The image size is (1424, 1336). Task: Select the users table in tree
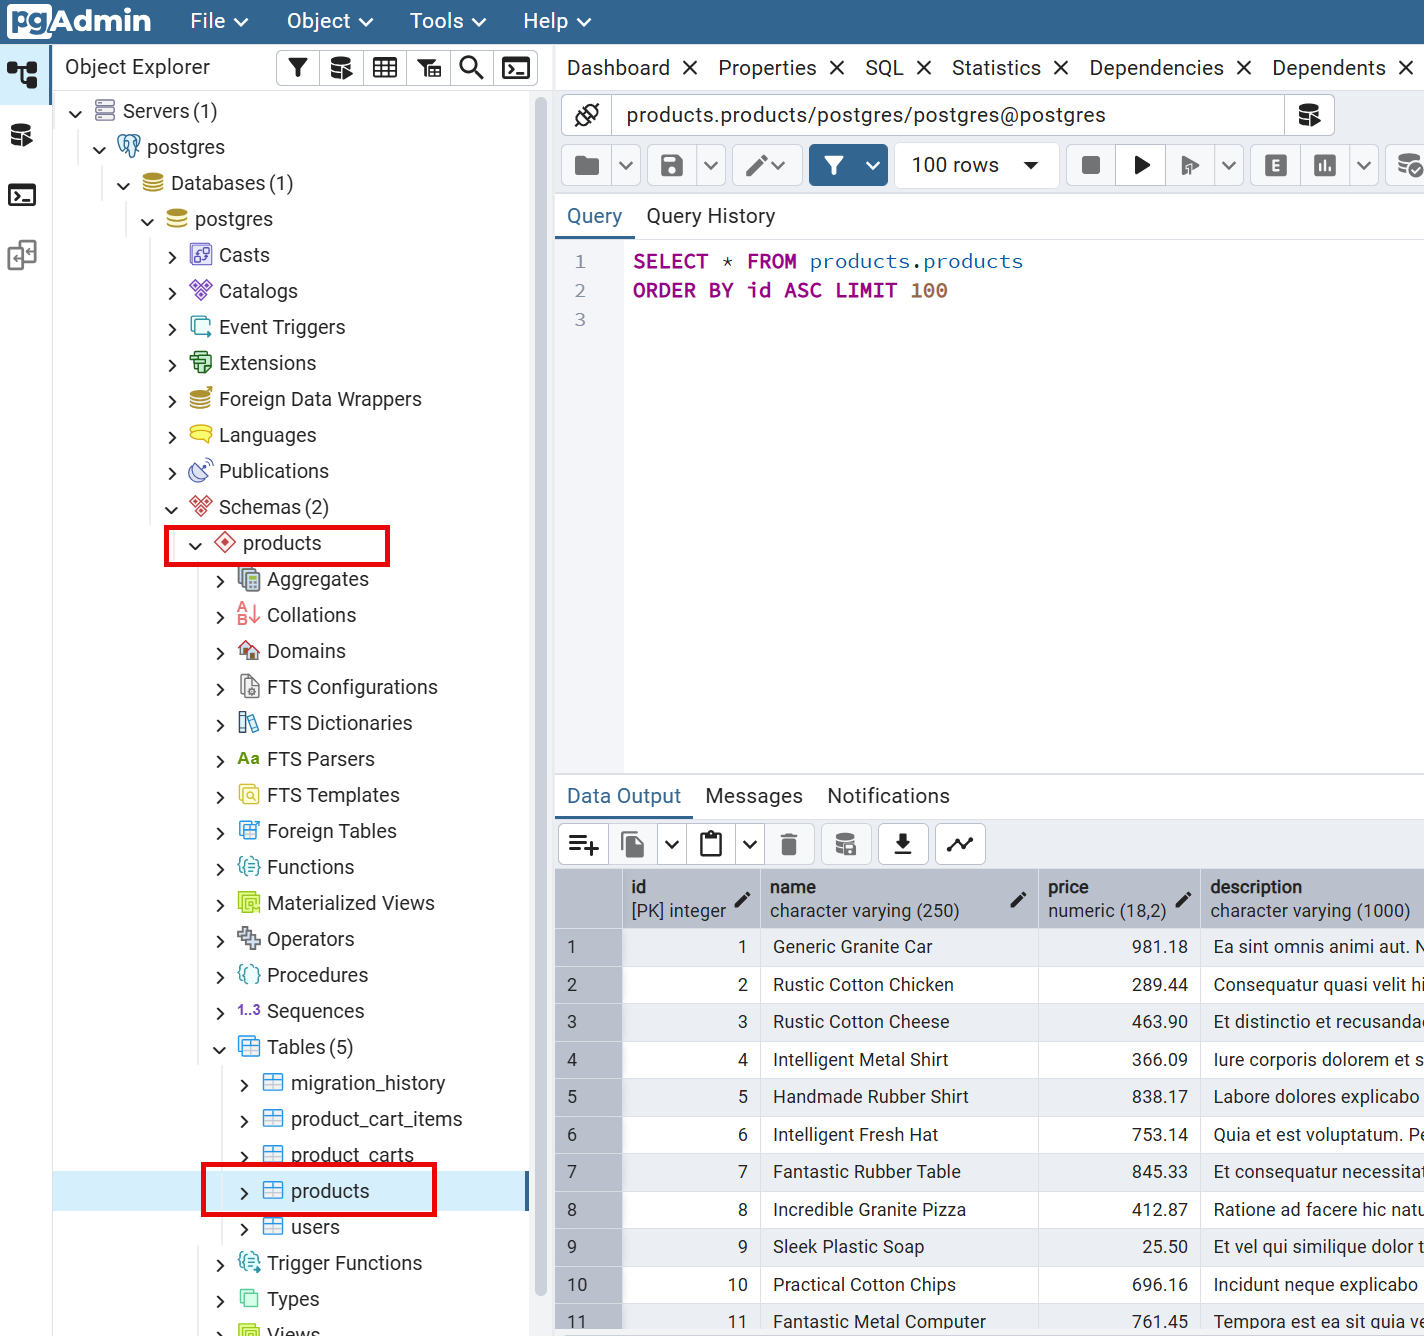point(315,1227)
